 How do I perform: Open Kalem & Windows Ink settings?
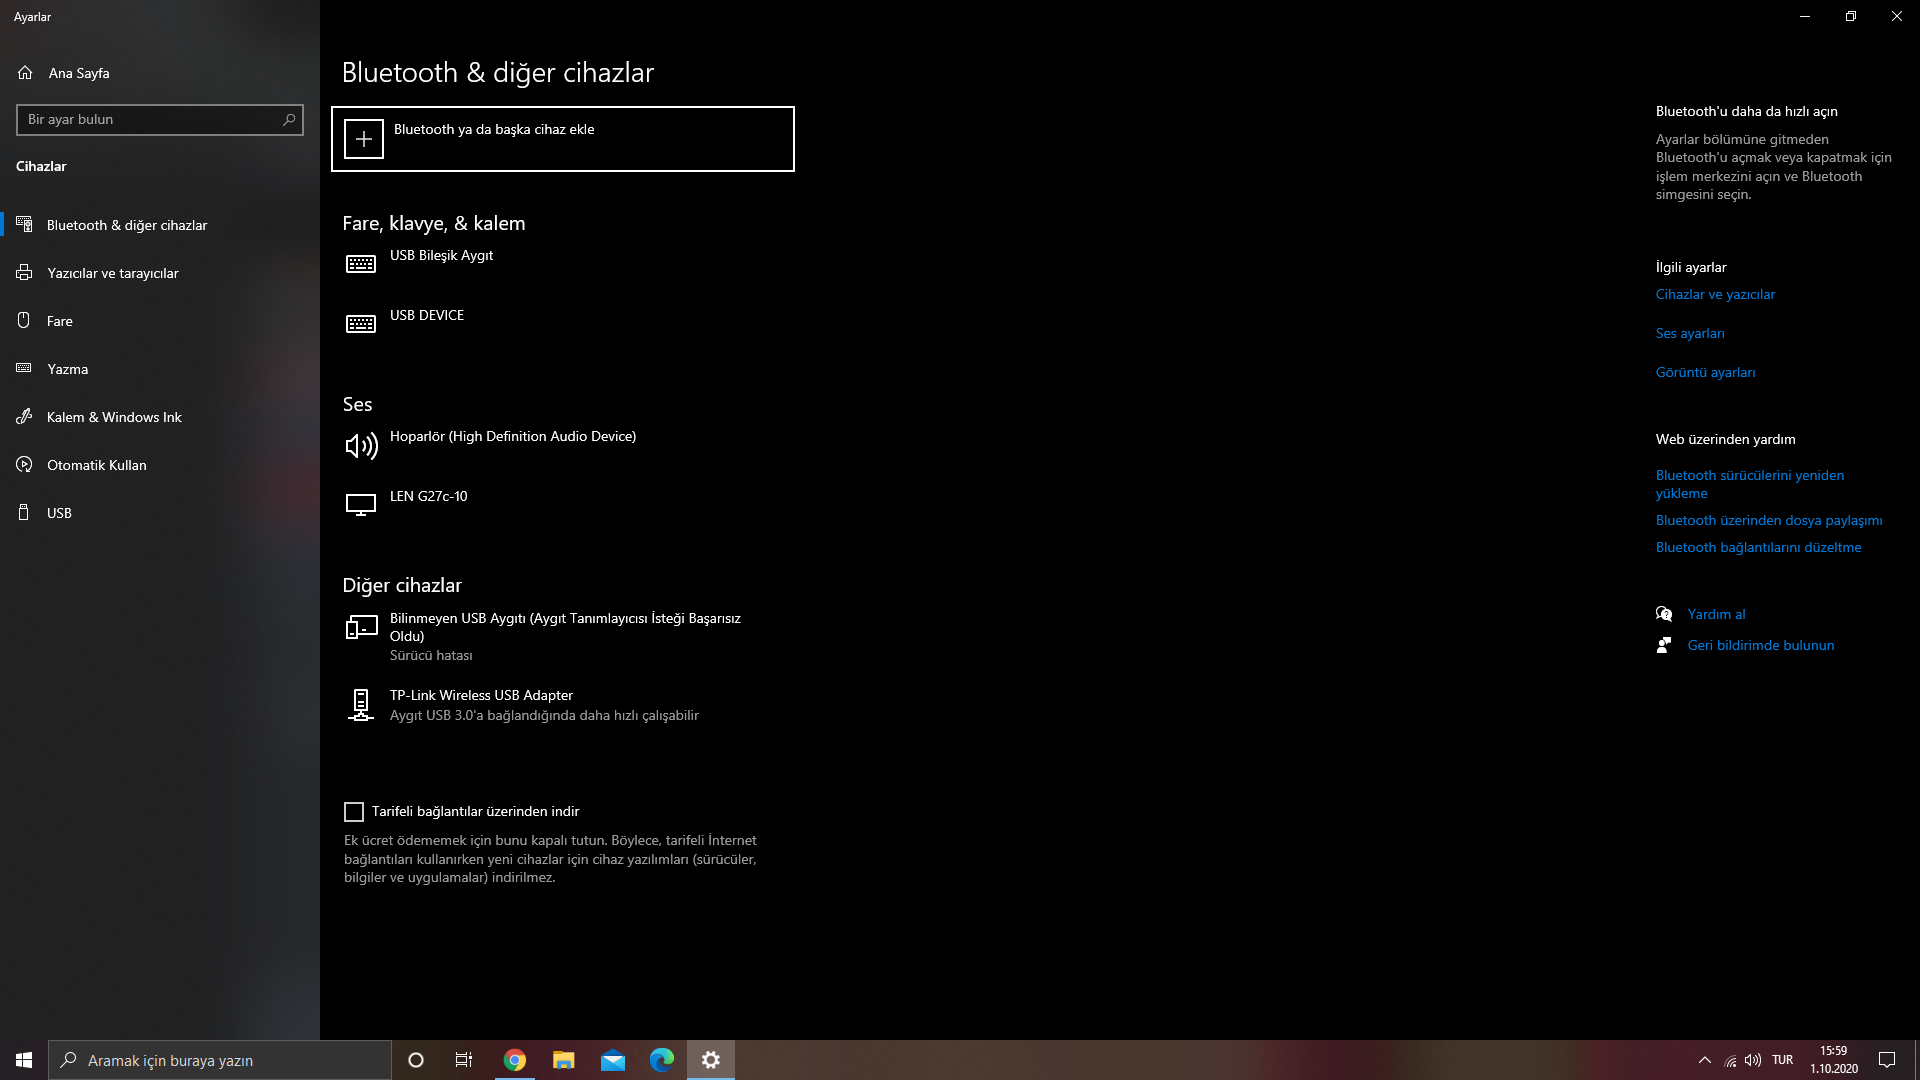tap(113, 417)
